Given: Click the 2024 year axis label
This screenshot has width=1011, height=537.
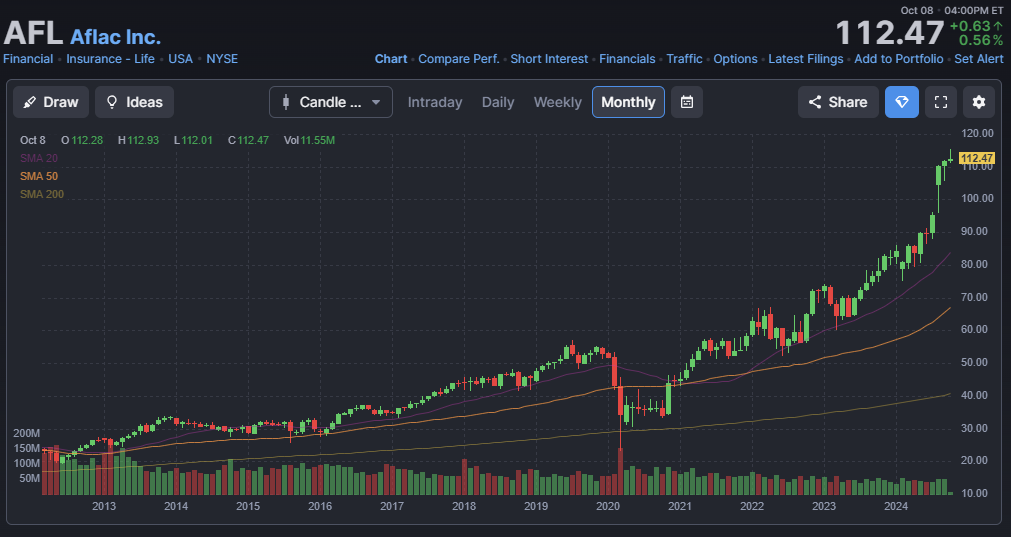Looking at the screenshot, I should pos(896,506).
